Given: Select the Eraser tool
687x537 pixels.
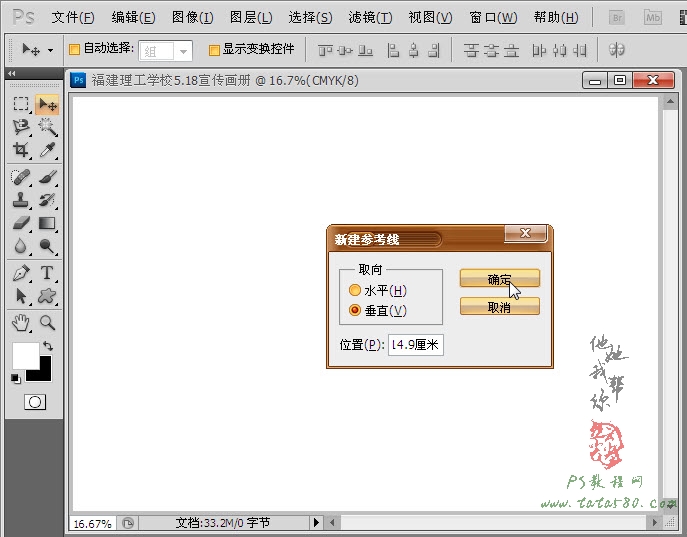Looking at the screenshot, I should (21, 223).
